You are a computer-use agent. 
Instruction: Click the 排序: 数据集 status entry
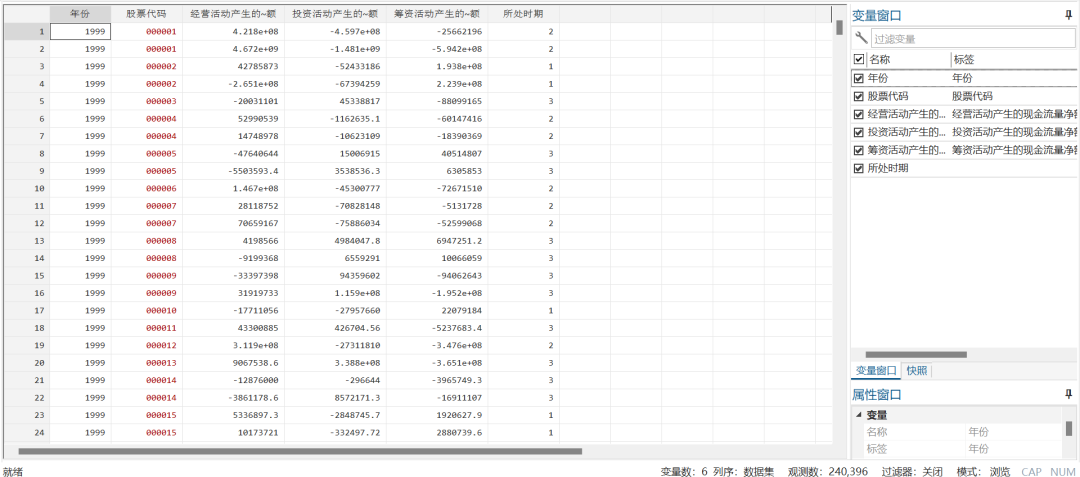pyautogui.click(x=744, y=471)
